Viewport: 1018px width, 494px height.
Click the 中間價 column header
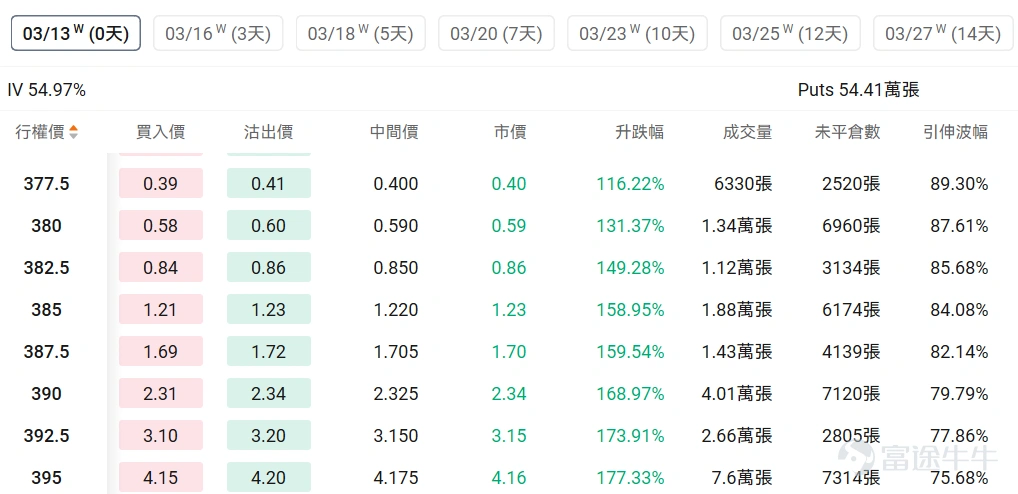click(x=394, y=132)
